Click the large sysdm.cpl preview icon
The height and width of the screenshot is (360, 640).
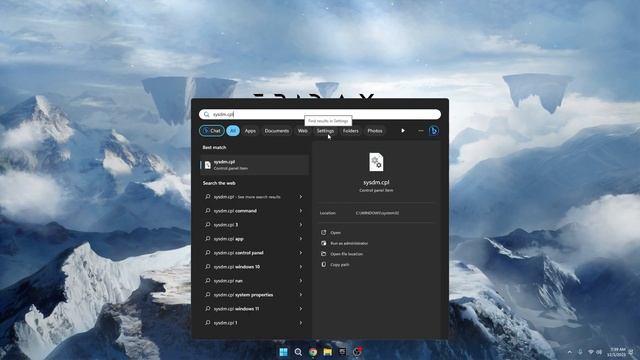(376, 162)
